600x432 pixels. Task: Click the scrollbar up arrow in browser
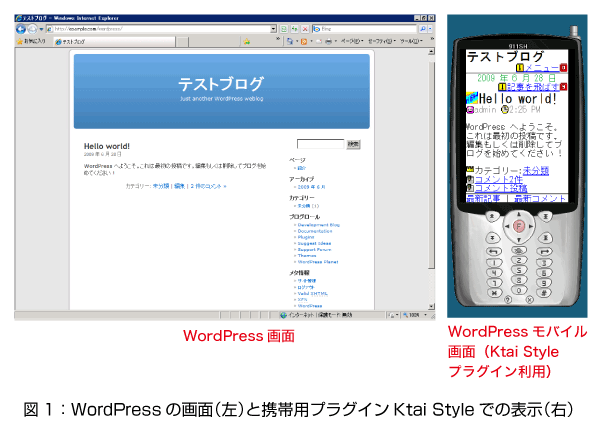431,51
